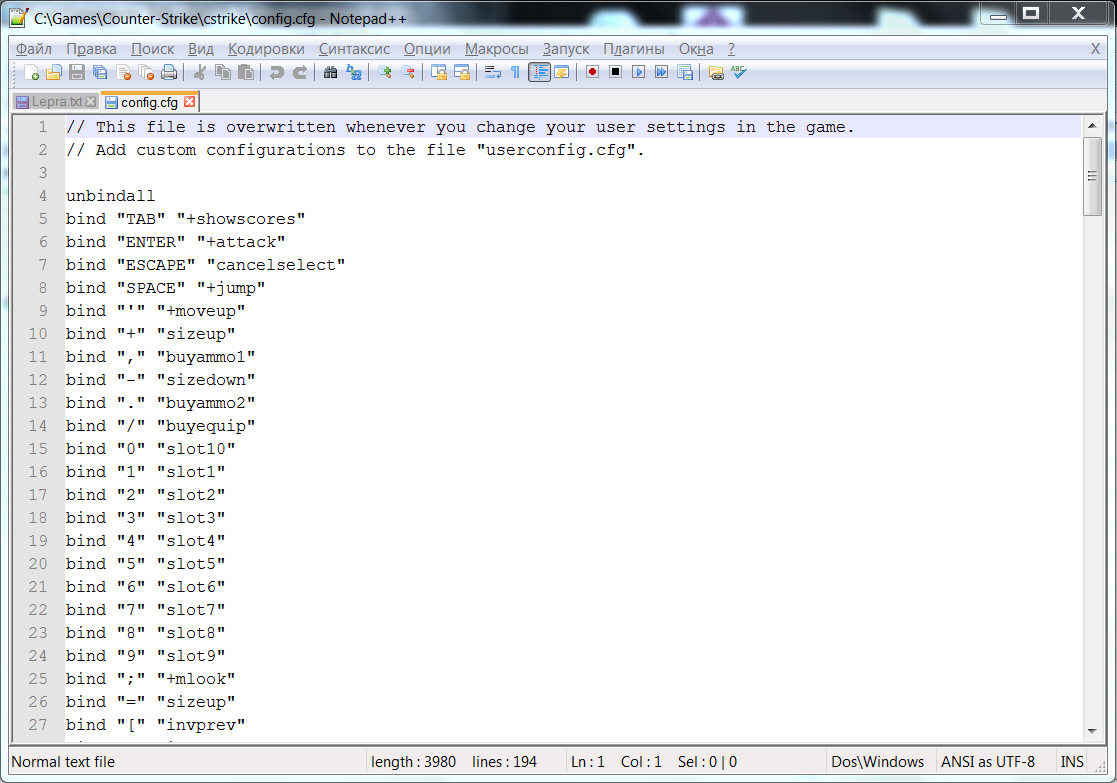Click scrollbar down arrow

[x=1092, y=731]
